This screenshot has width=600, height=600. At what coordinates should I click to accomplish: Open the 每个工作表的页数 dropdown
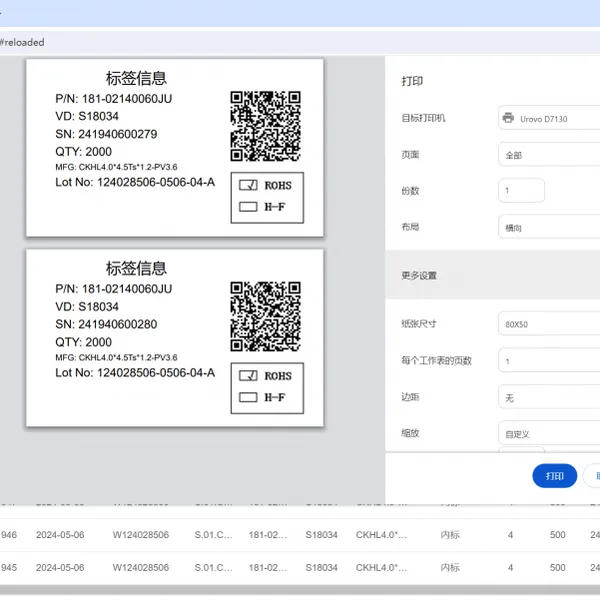[549, 360]
